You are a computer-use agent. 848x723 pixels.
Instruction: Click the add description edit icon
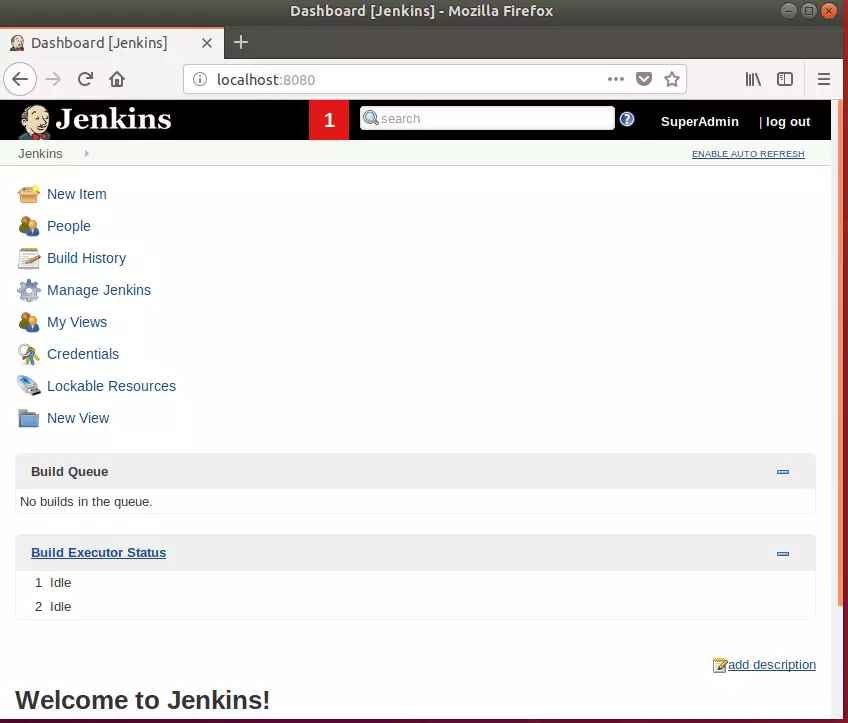click(x=720, y=665)
